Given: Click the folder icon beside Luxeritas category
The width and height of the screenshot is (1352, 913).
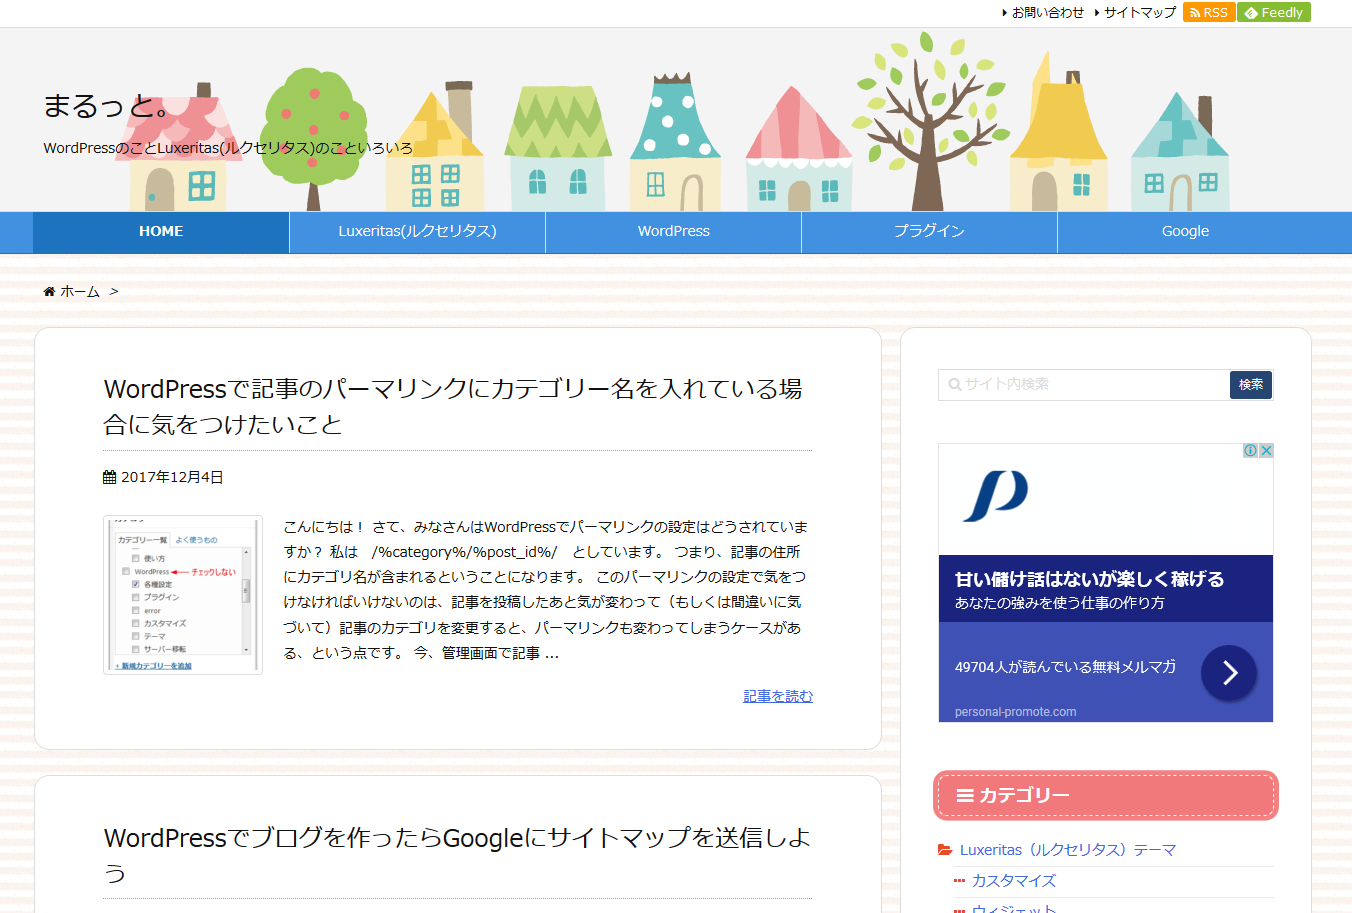Looking at the screenshot, I should [x=945, y=850].
